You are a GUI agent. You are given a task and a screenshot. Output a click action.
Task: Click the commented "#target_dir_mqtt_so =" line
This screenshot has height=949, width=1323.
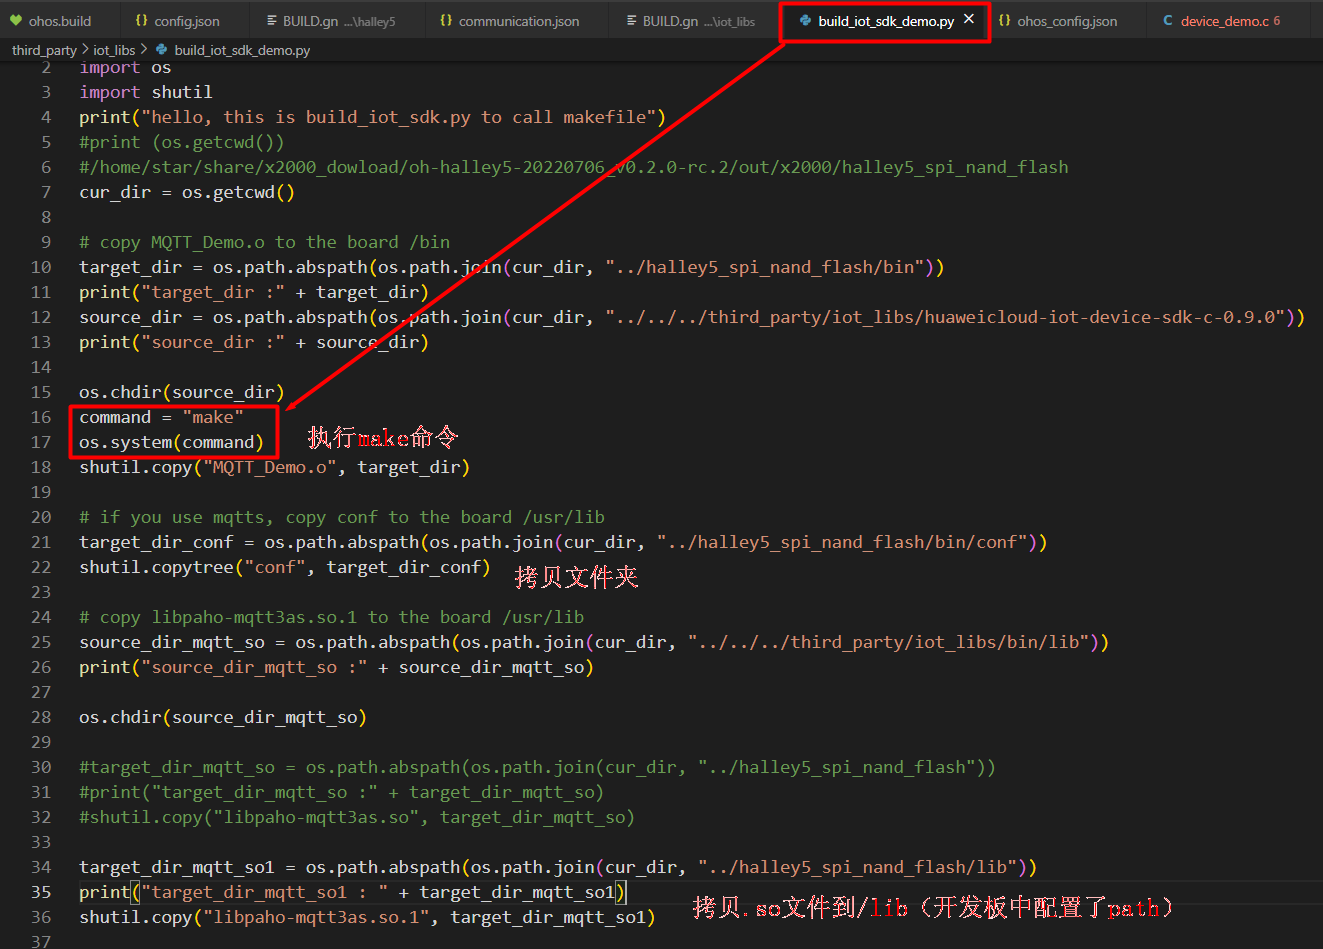[538, 767]
